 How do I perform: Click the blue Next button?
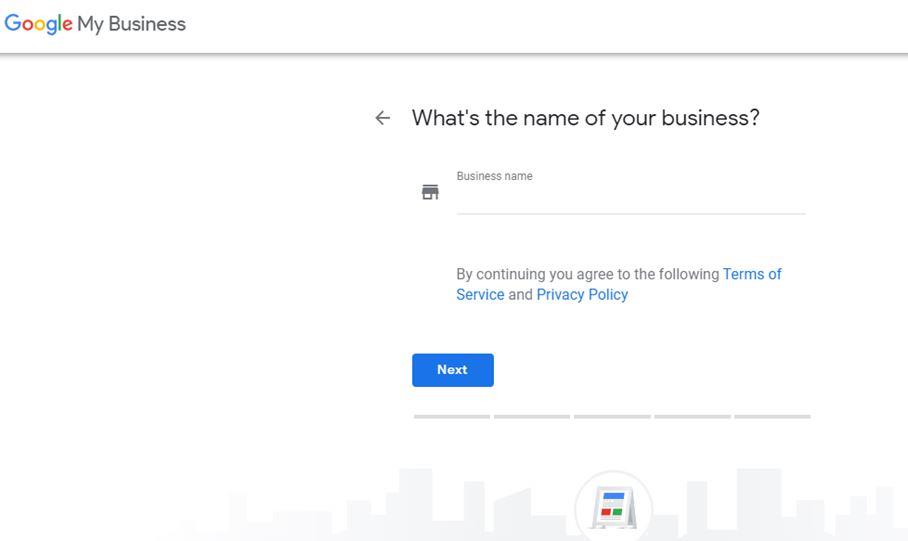tap(453, 370)
